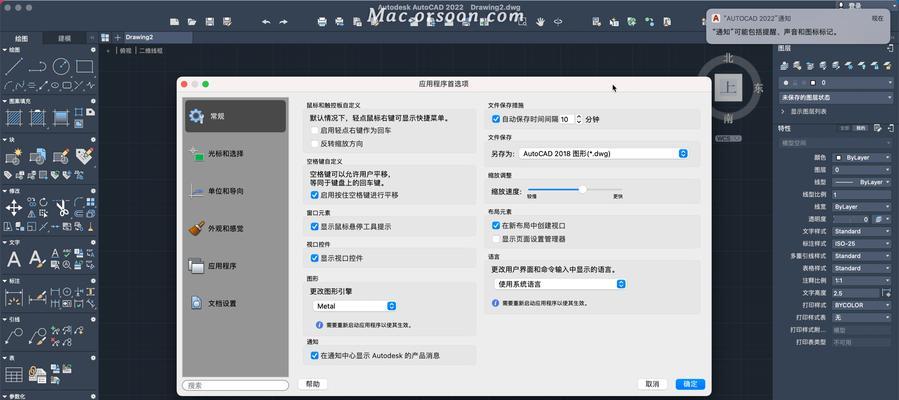Click the Print icon in the top toolbar
This screenshot has height=400, width=899.
pyautogui.click(x=322, y=22)
